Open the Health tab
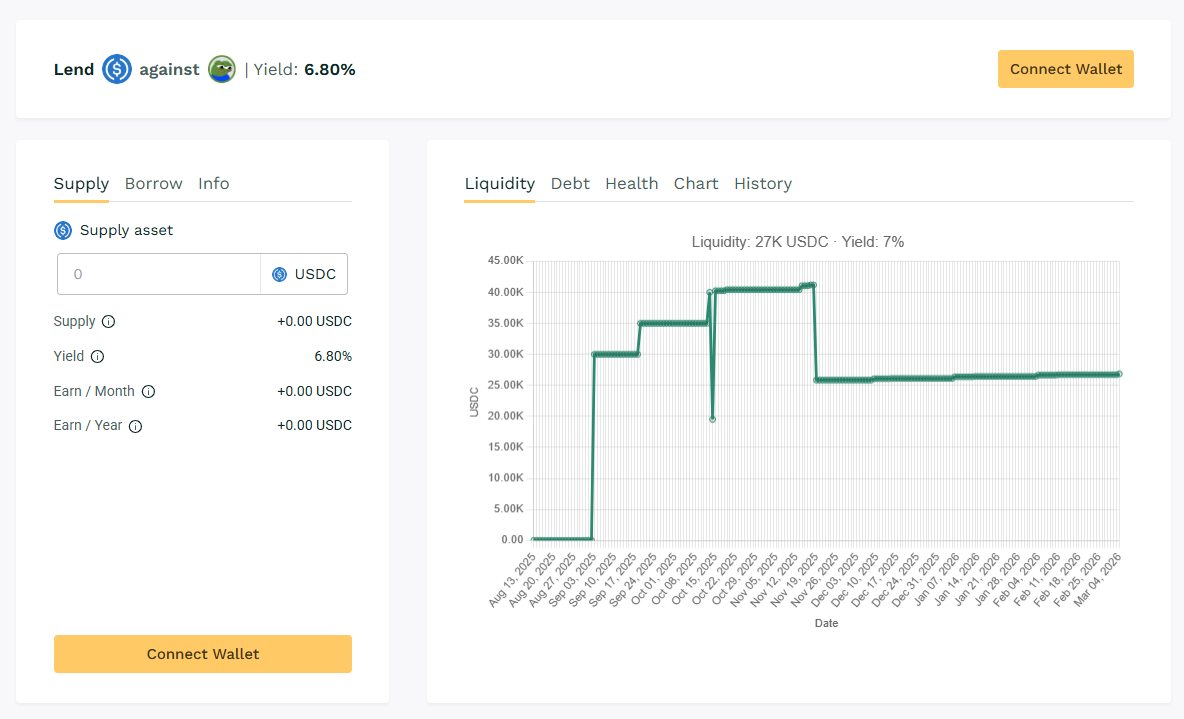 [x=631, y=184]
